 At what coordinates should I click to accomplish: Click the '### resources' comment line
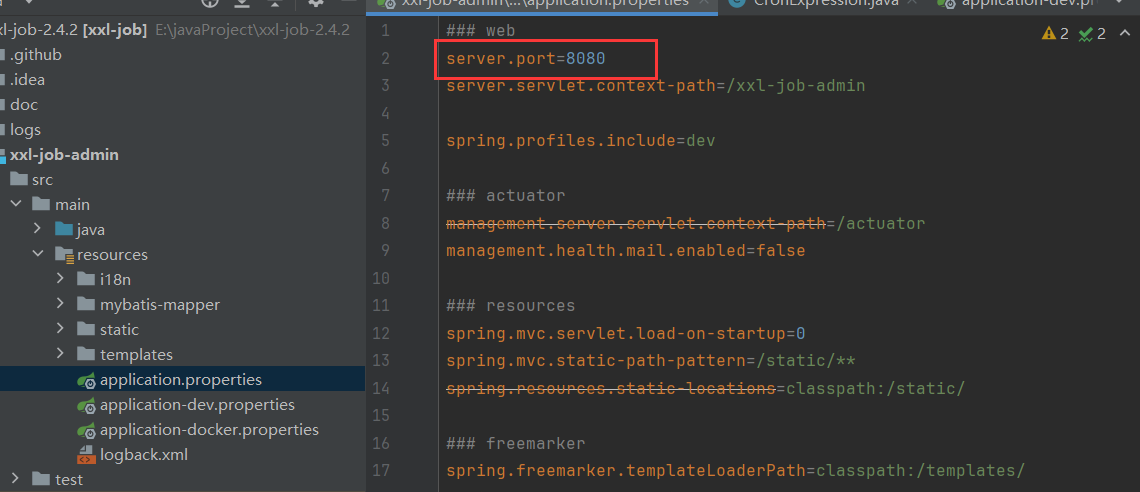(x=510, y=306)
